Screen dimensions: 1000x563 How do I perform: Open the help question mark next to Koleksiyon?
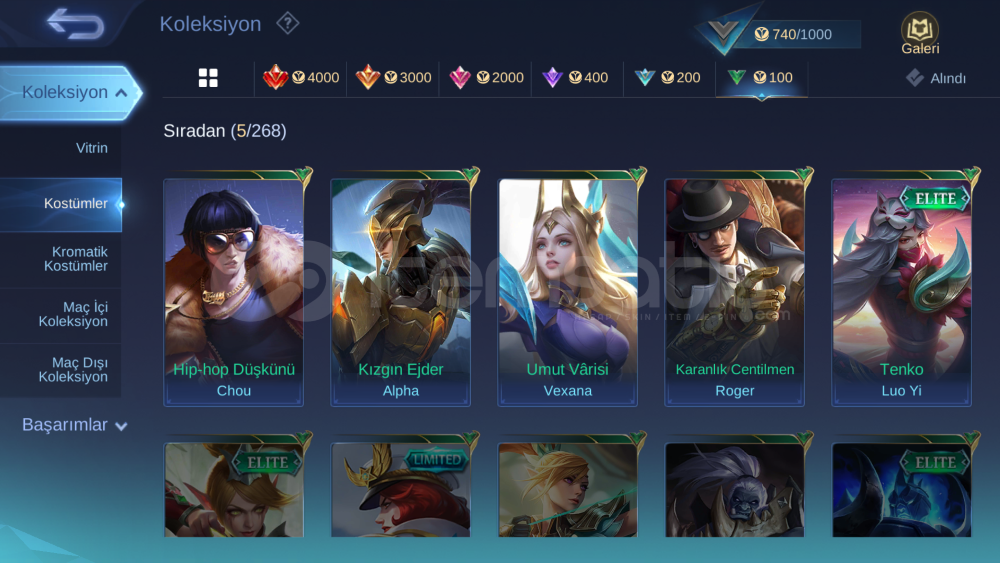(x=288, y=24)
